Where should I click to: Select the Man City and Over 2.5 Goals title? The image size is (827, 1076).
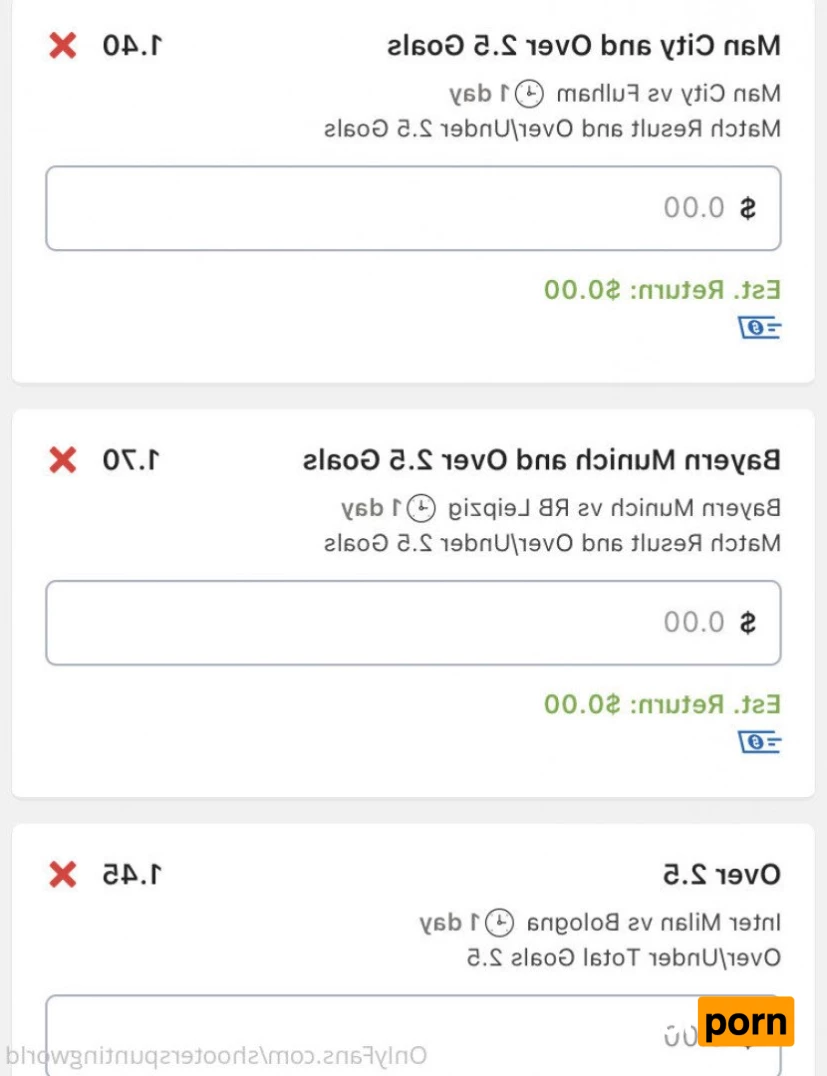point(583,45)
